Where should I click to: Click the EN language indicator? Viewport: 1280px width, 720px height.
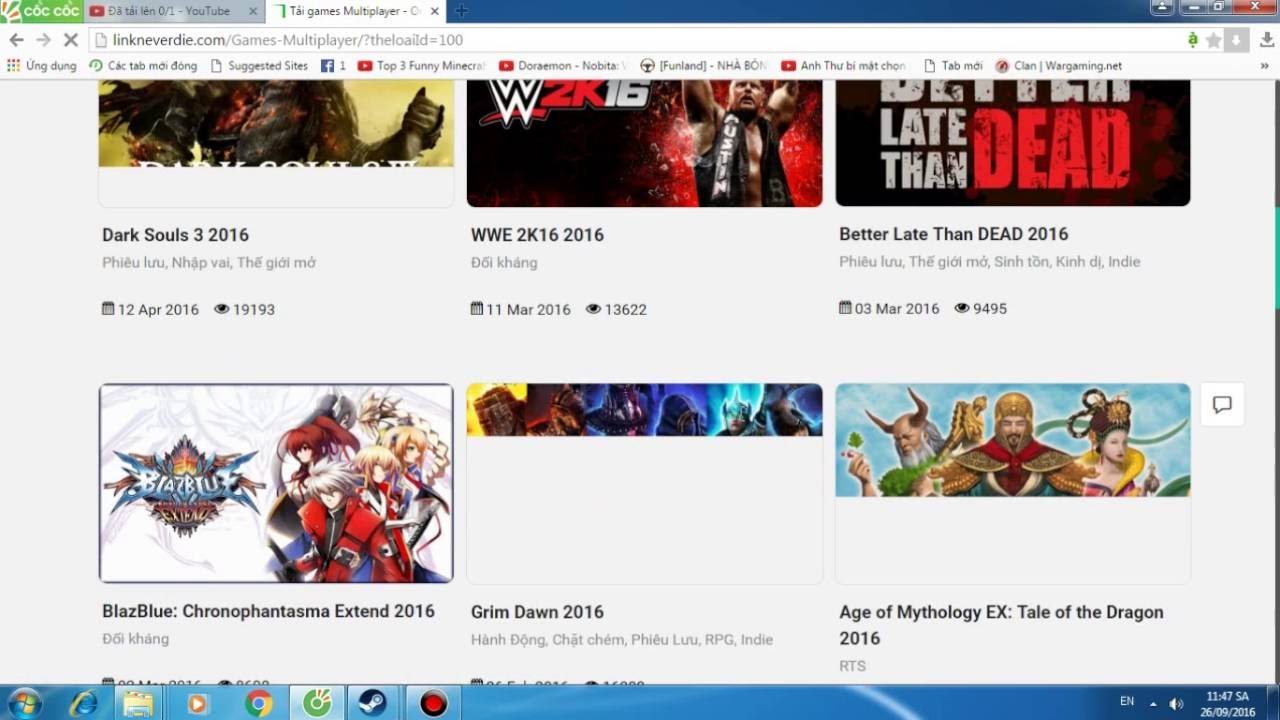[x=1127, y=702]
